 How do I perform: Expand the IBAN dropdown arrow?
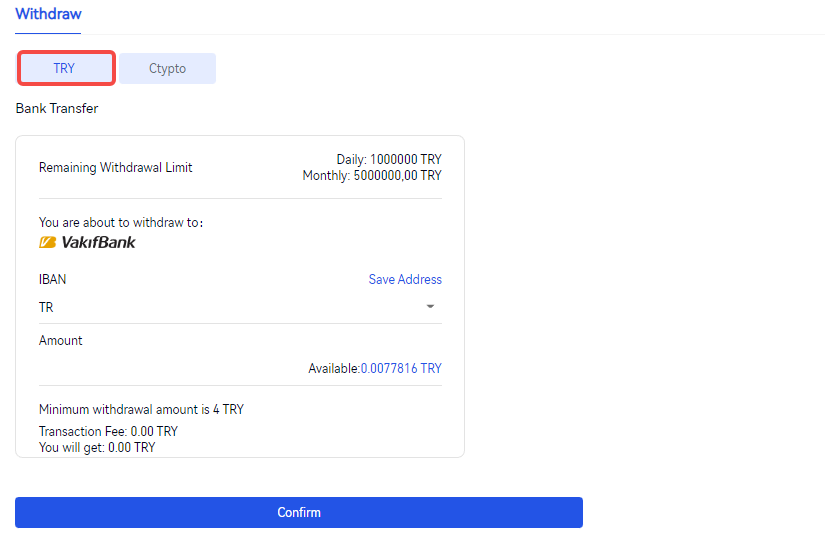430,307
